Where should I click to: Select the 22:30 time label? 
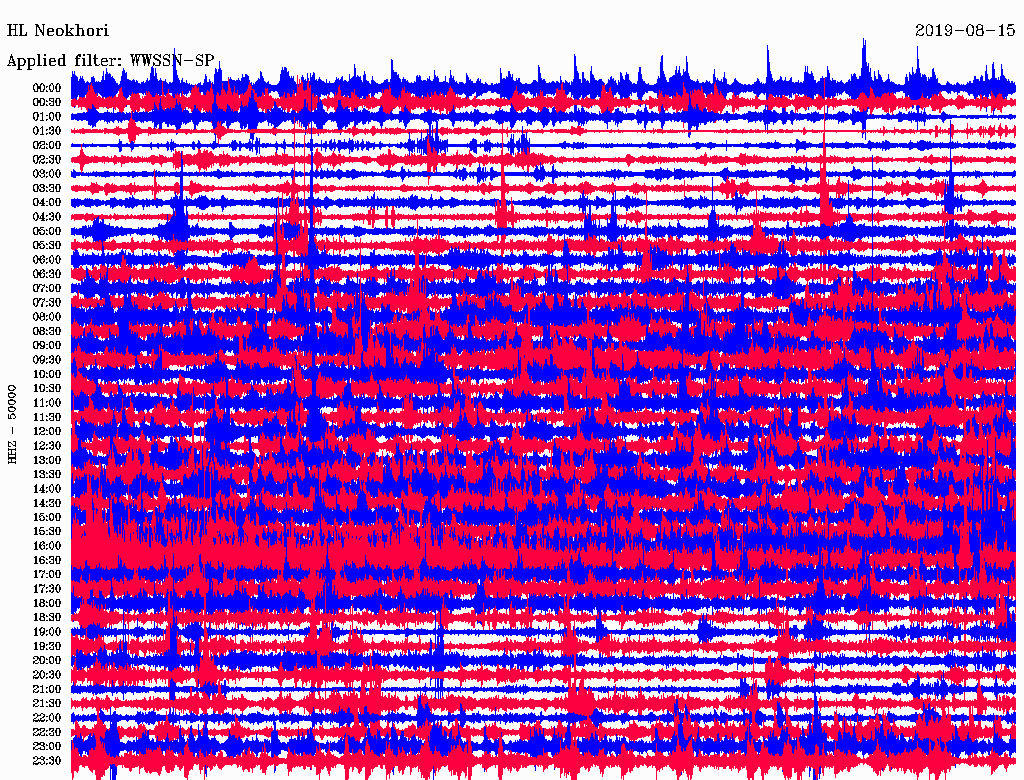point(47,732)
